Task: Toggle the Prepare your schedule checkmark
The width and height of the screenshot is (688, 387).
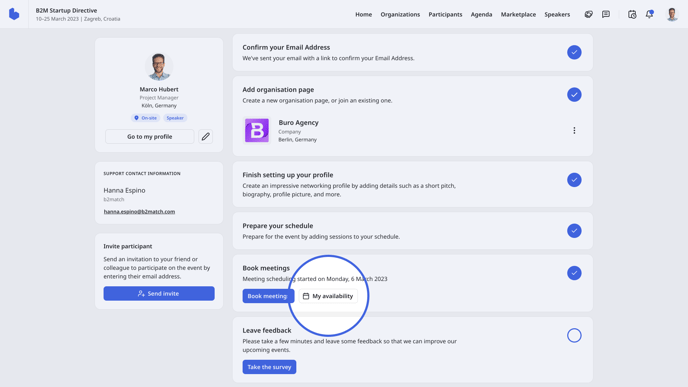Action: (574, 230)
